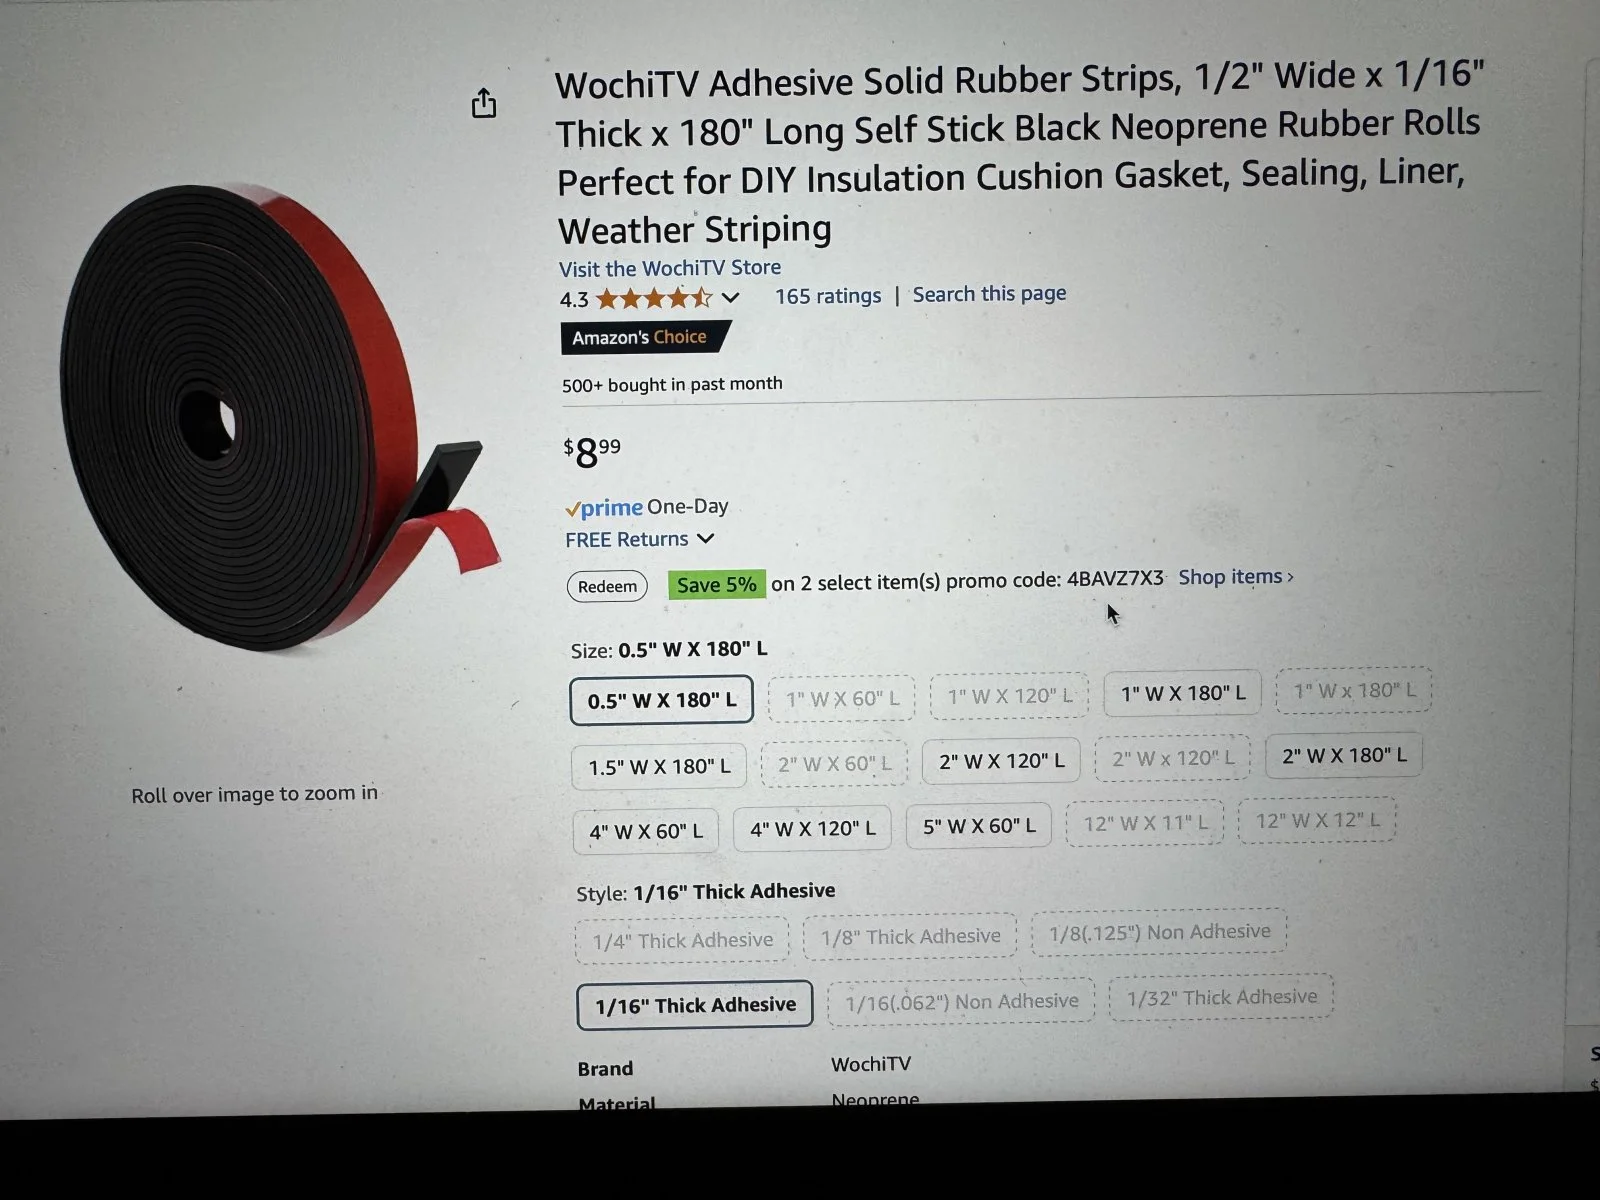Redeem the 5% promo coupon

[607, 586]
